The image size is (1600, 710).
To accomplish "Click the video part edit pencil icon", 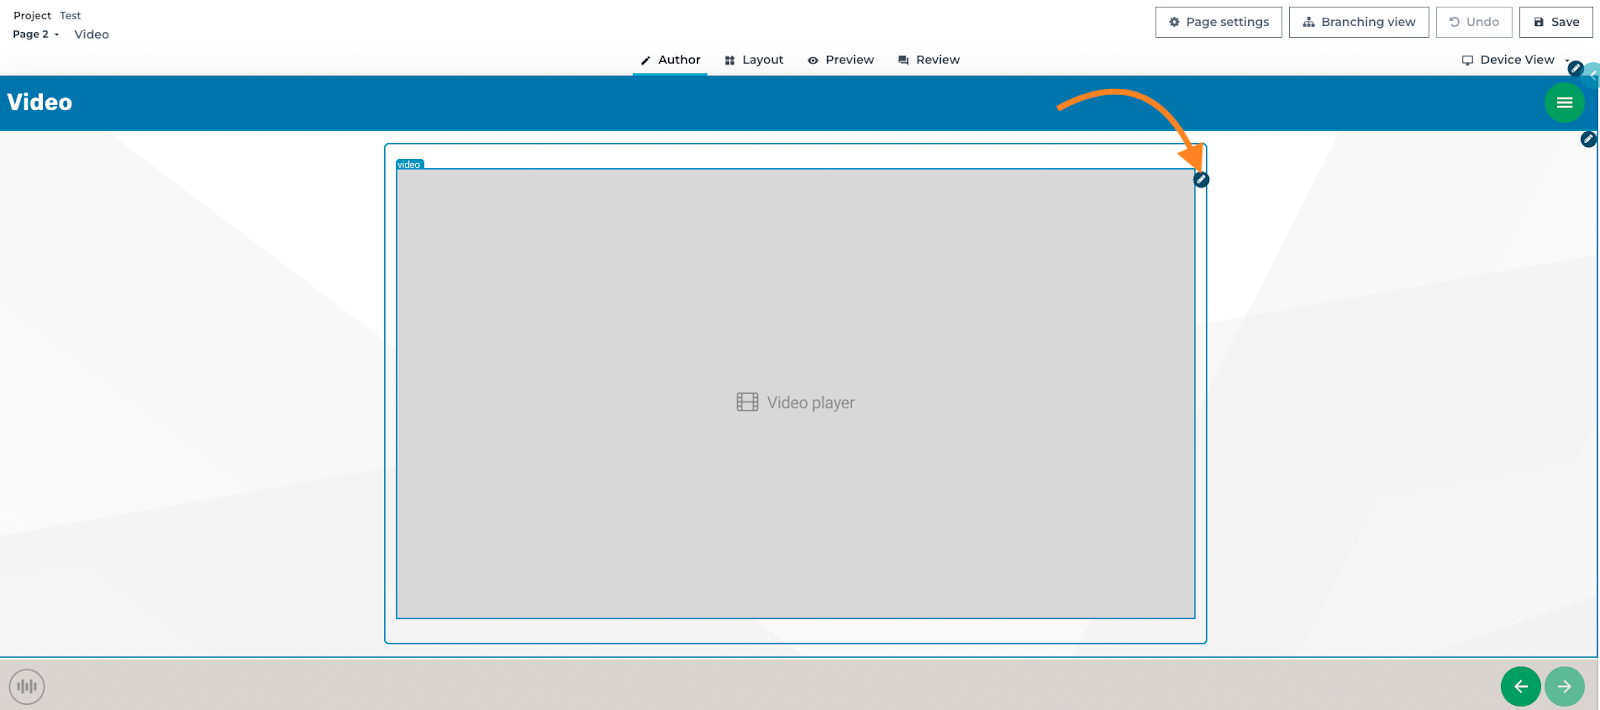I will (x=1201, y=180).
